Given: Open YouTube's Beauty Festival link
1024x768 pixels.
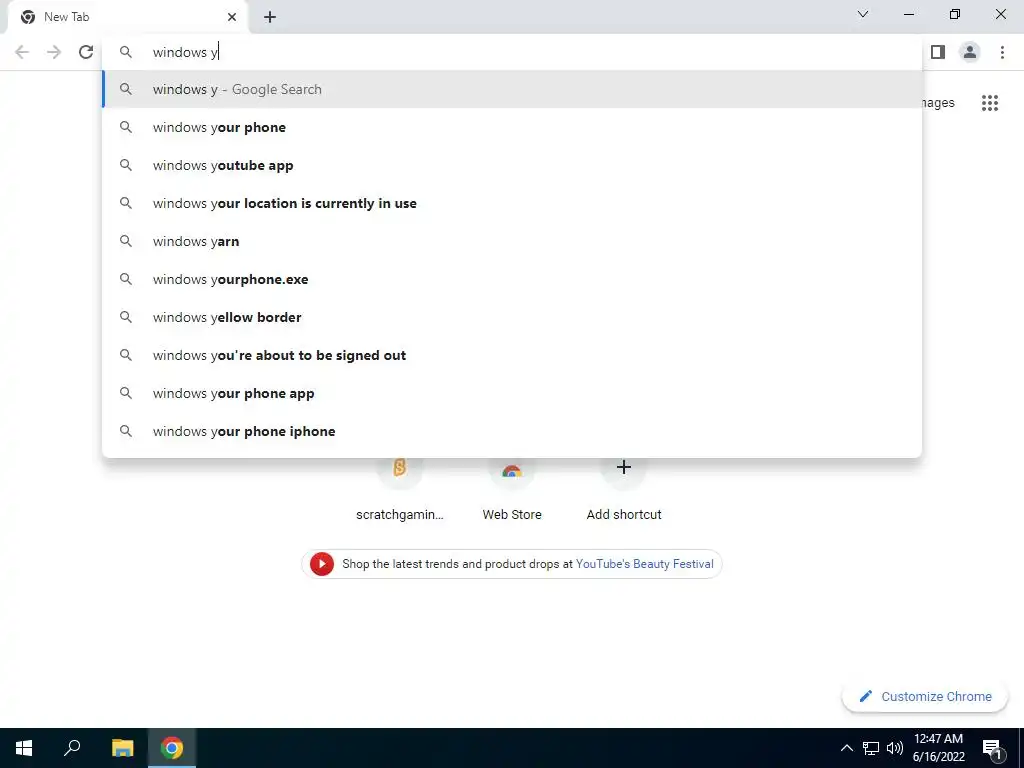Looking at the screenshot, I should (645, 564).
